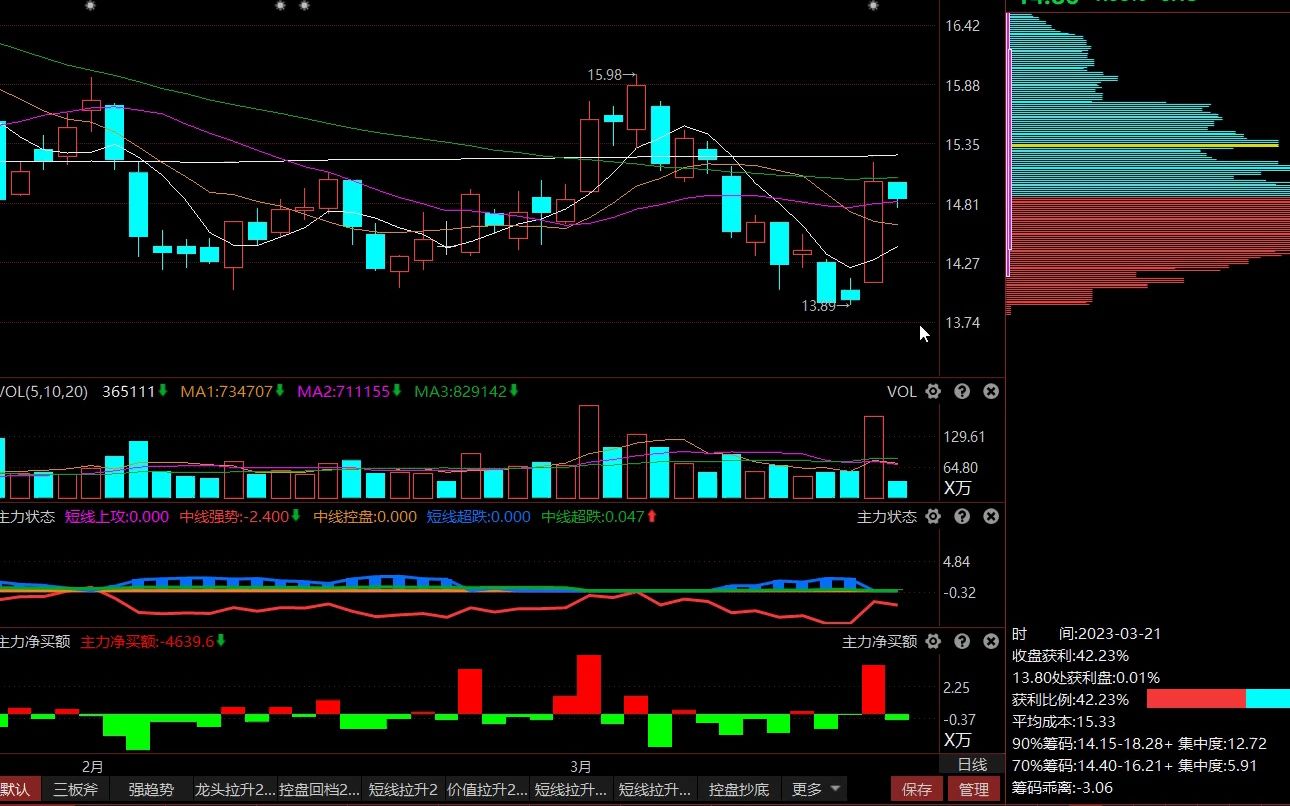Click the 2月 date axis label
The height and width of the screenshot is (806, 1290).
pyautogui.click(x=92, y=767)
